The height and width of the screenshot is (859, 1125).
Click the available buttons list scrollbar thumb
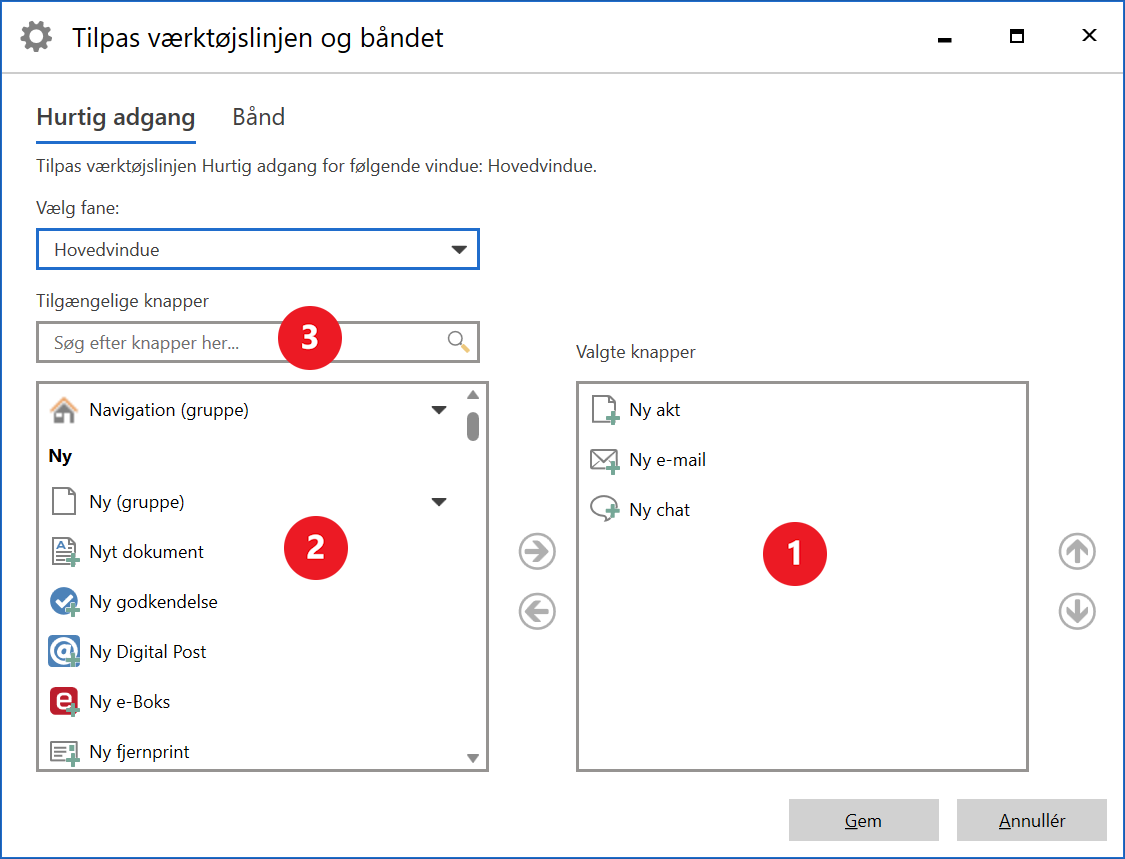(473, 426)
